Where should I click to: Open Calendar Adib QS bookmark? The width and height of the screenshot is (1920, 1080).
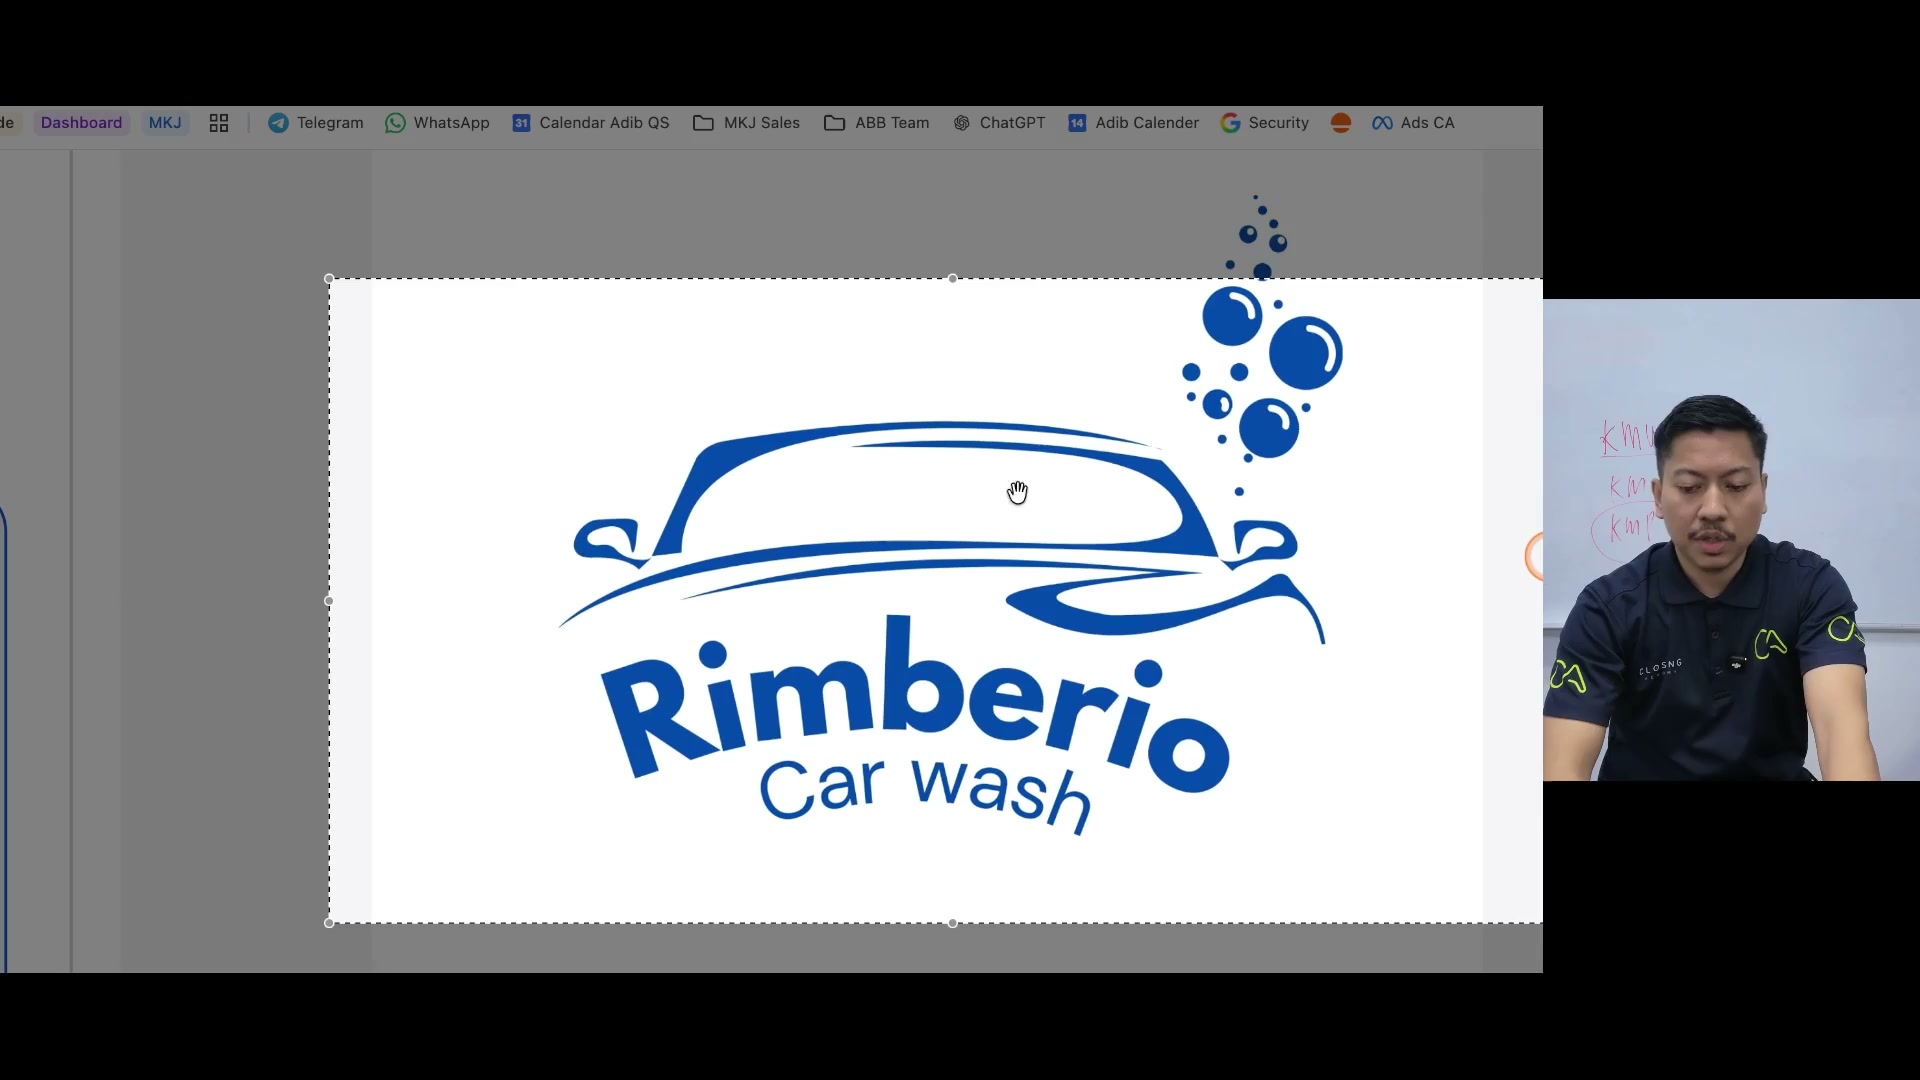[x=591, y=123]
